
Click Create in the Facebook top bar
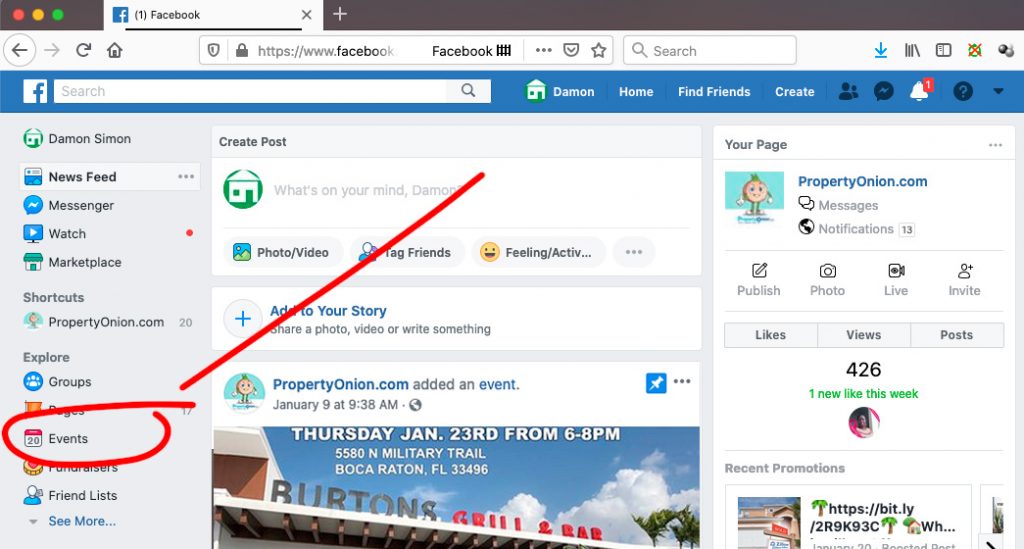click(794, 91)
